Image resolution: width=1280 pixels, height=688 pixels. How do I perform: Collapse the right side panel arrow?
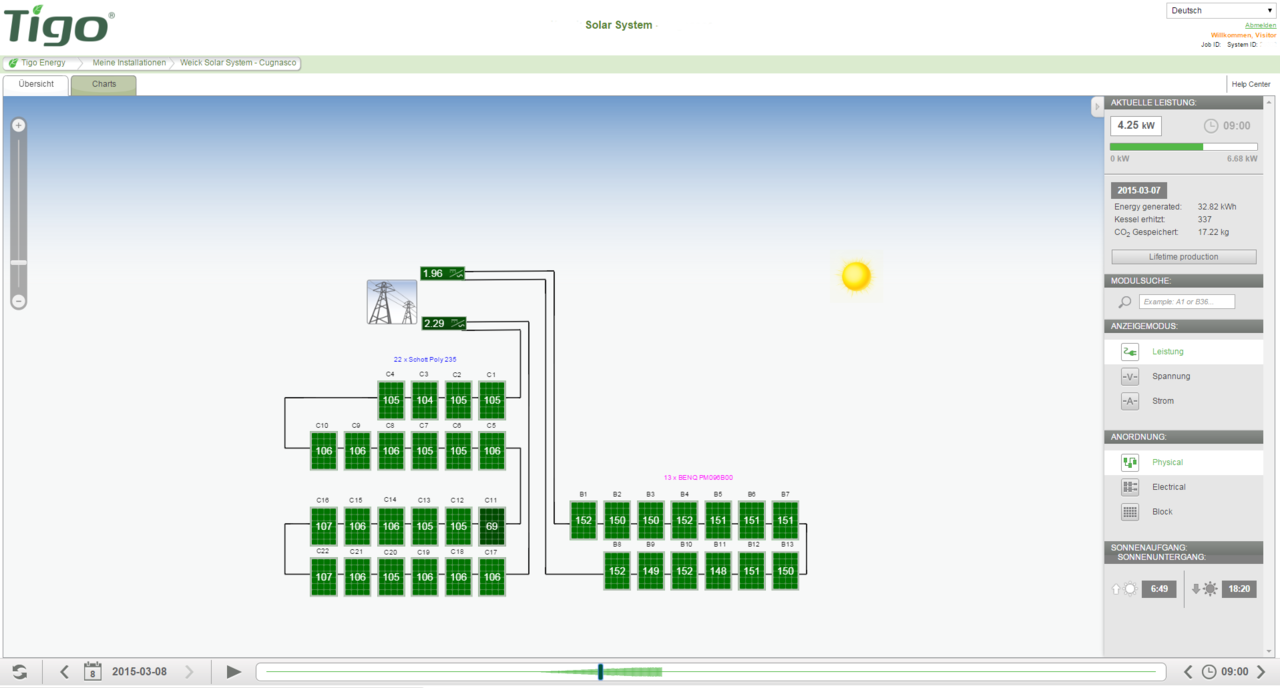pos(1096,107)
